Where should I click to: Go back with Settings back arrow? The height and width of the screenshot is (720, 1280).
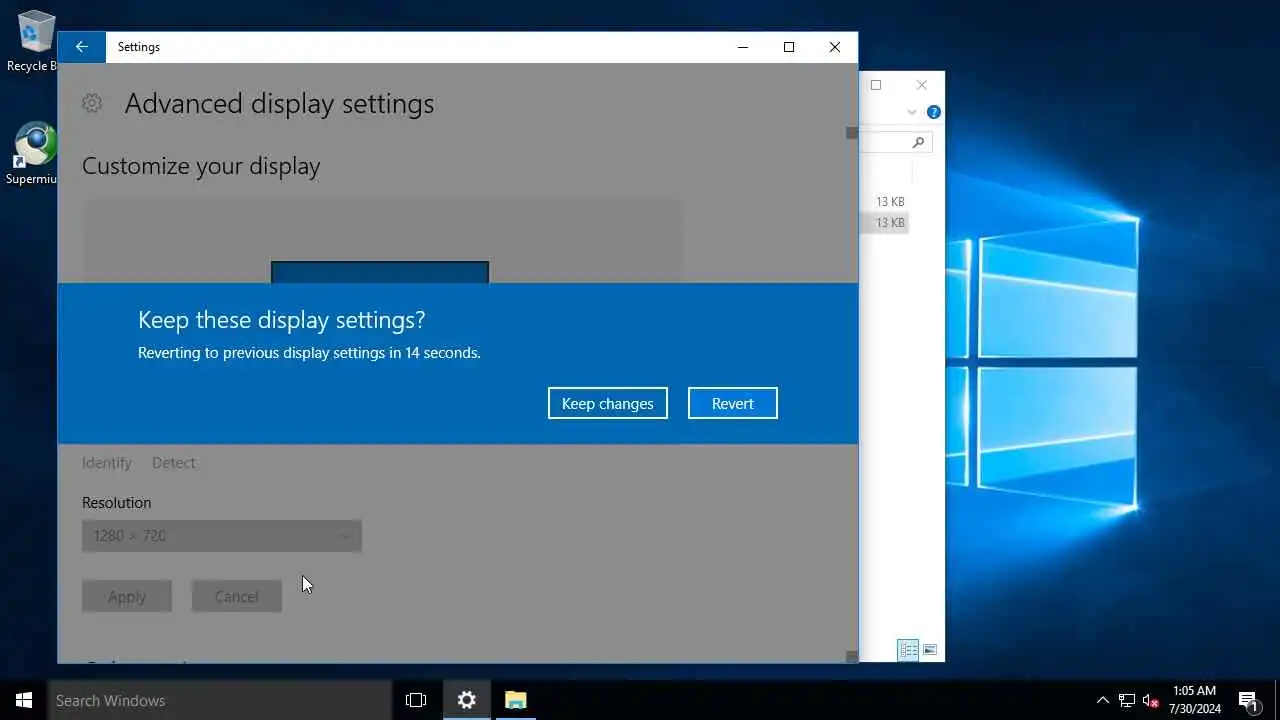click(x=82, y=47)
